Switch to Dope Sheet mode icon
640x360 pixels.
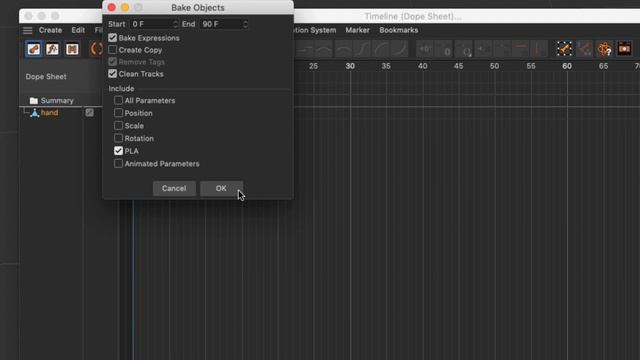33,49
